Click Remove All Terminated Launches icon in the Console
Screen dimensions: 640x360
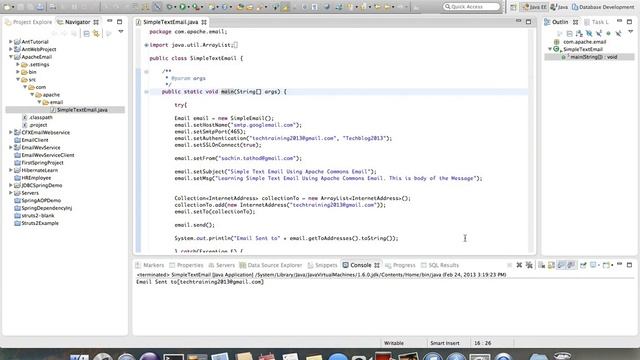coord(529,265)
